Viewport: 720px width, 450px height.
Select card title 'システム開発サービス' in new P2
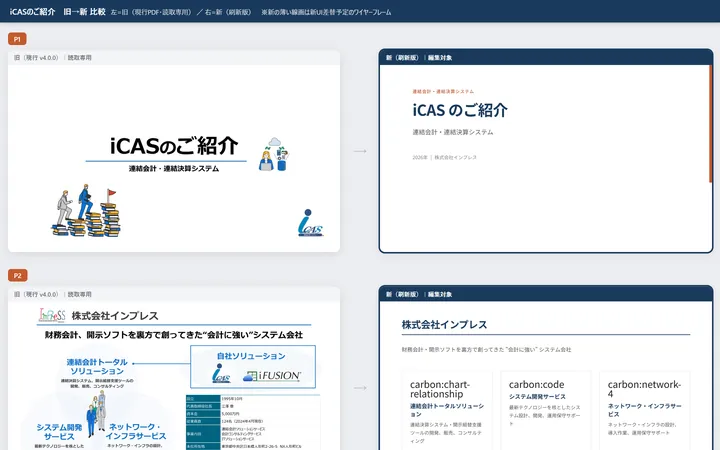[x=537, y=396]
